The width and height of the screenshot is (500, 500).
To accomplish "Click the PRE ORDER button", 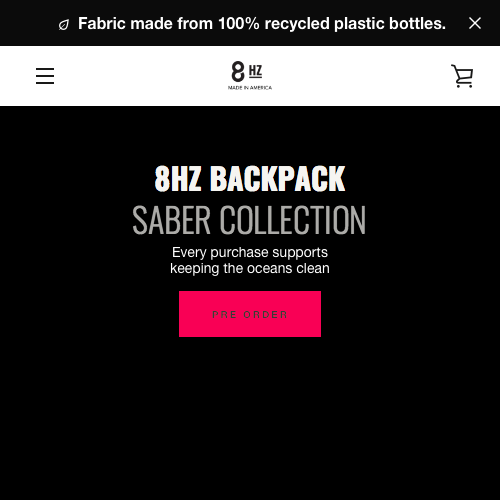I will click(250, 314).
